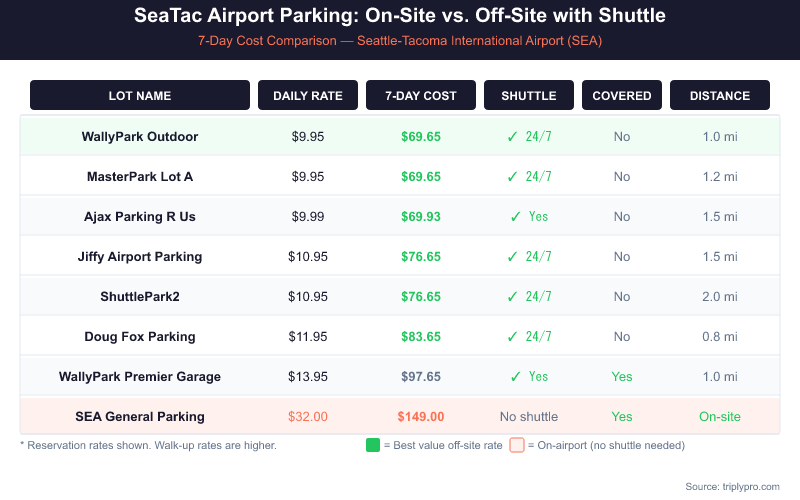Click the LOT NAME column header

140,96
